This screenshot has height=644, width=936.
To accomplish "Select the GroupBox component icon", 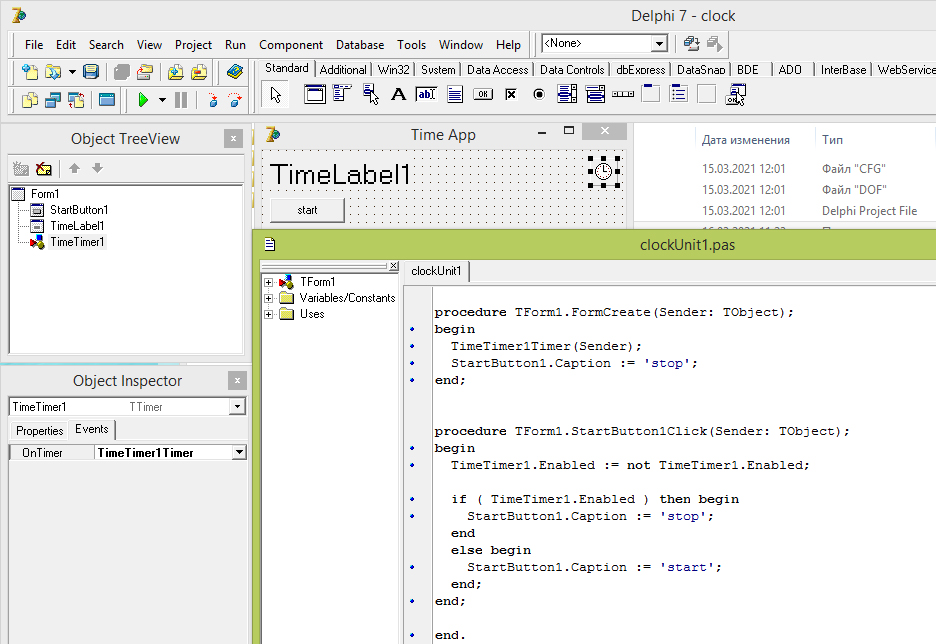I will click(x=651, y=94).
